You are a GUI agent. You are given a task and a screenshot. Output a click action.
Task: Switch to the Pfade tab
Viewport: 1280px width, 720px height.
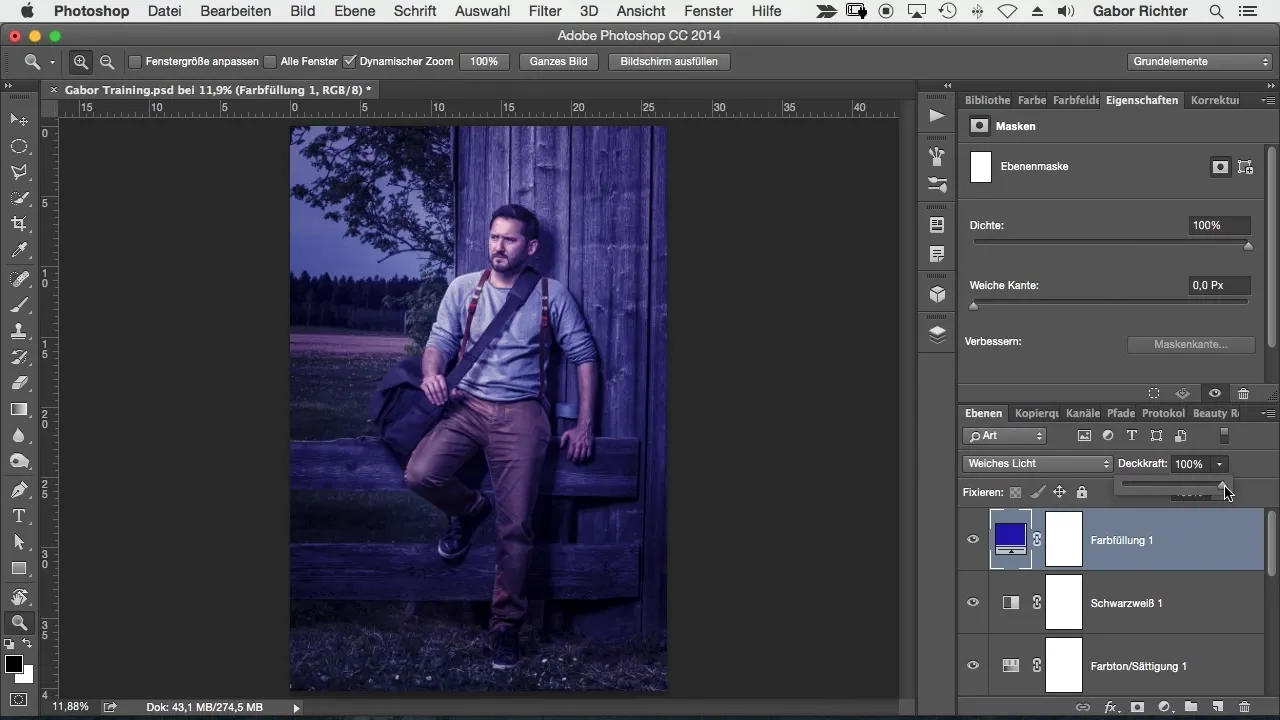[1121, 413]
